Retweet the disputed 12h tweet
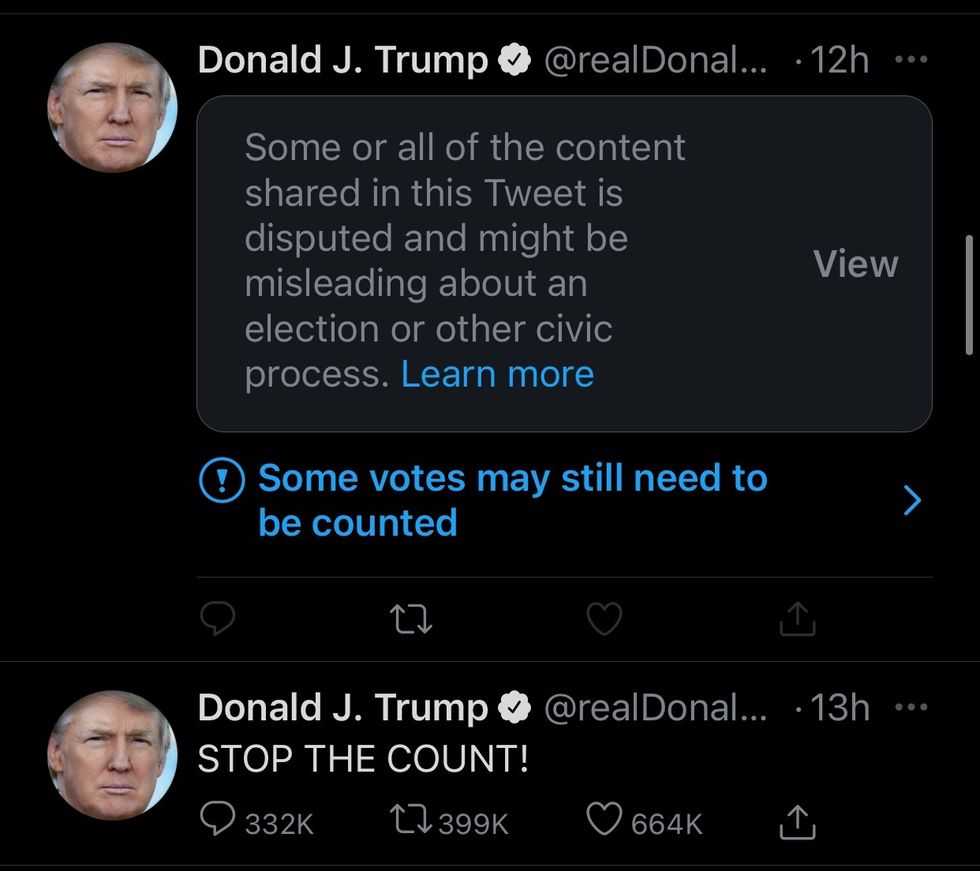 pos(412,621)
